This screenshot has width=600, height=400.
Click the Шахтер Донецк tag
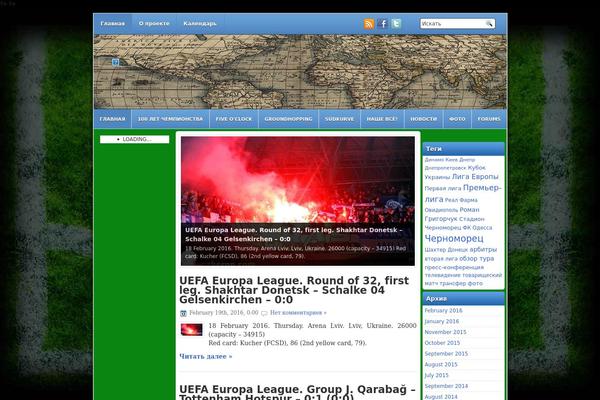(x=446, y=250)
